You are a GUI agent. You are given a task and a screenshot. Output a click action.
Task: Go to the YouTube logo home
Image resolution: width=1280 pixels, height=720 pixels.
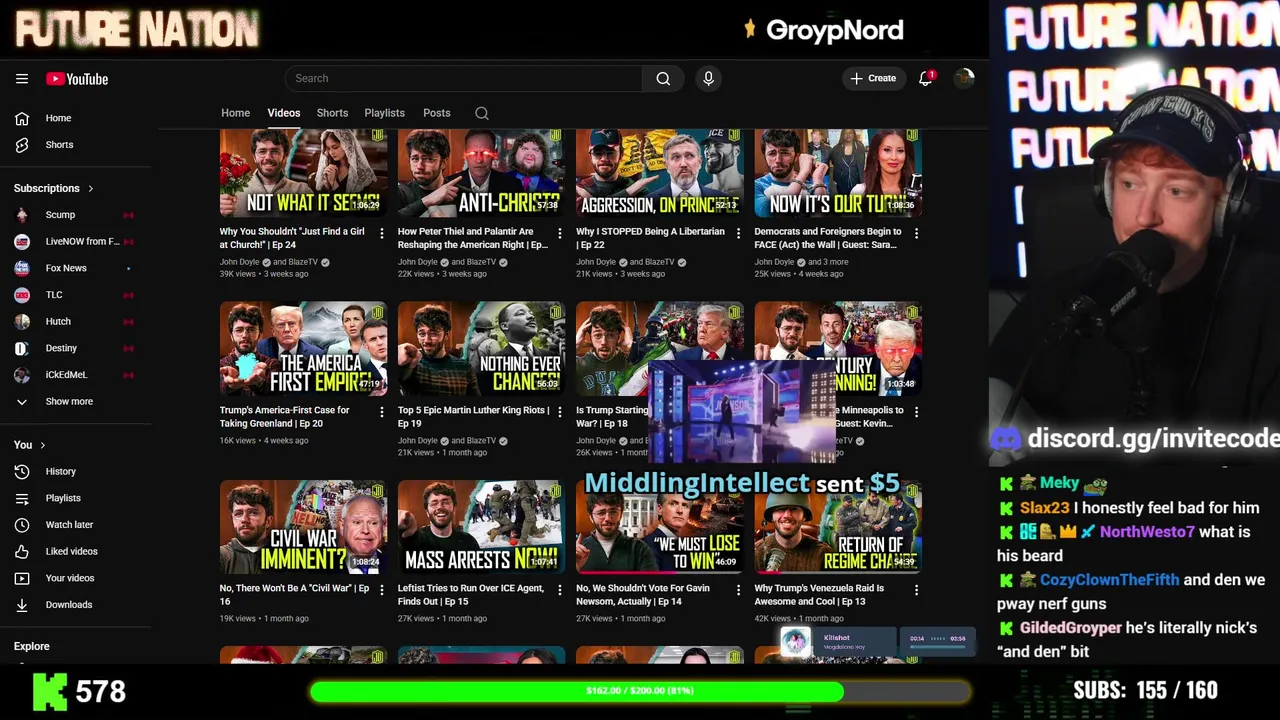click(77, 79)
